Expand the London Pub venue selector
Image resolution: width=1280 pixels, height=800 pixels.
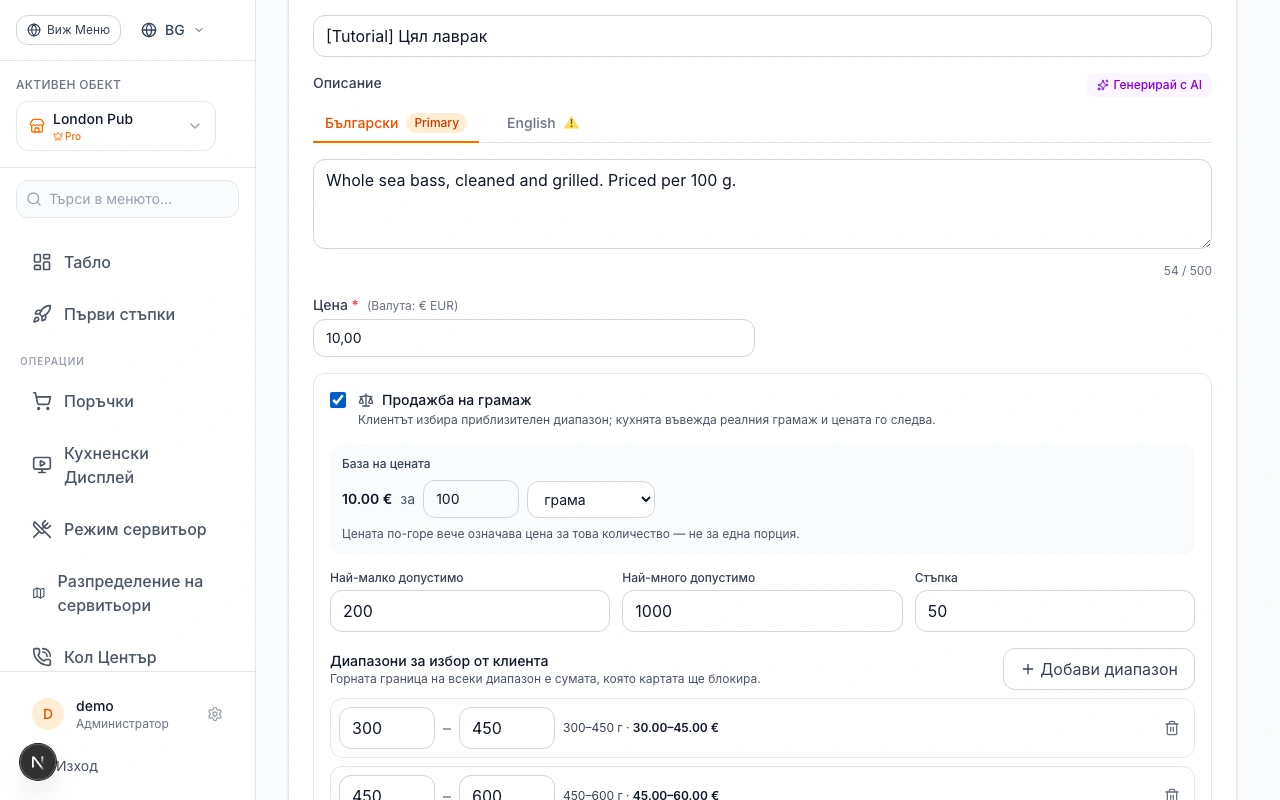[x=116, y=126]
